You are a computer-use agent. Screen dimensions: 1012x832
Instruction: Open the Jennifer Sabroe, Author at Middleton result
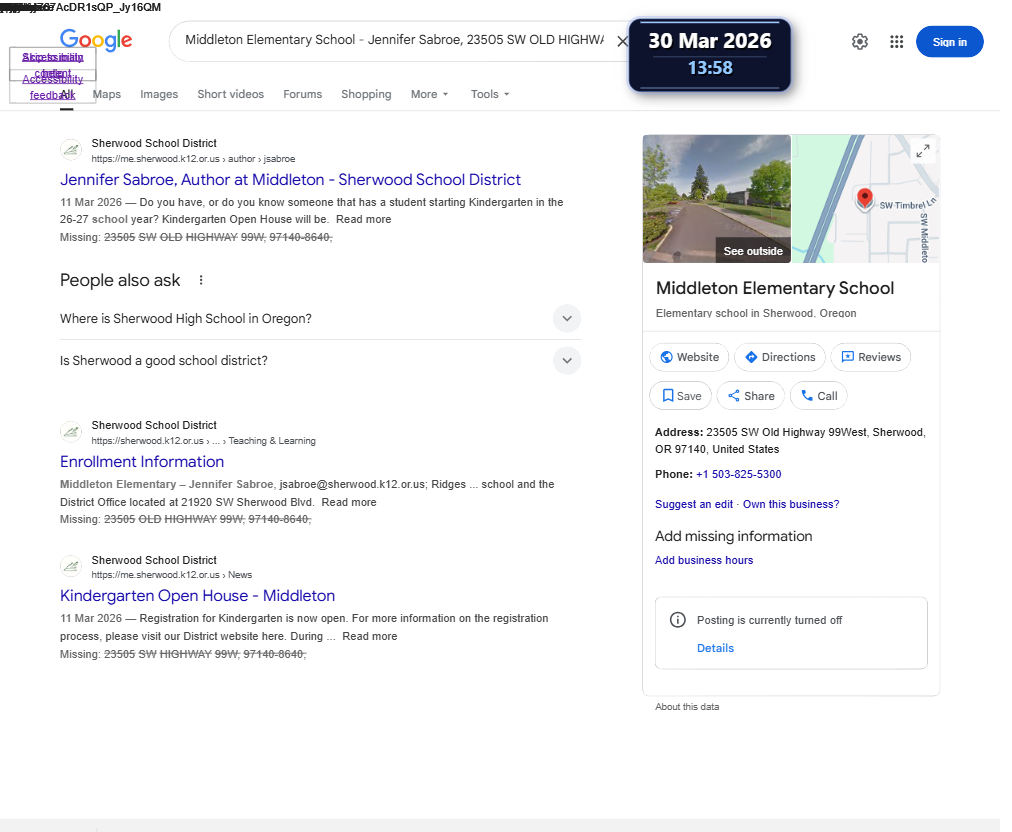(x=290, y=179)
